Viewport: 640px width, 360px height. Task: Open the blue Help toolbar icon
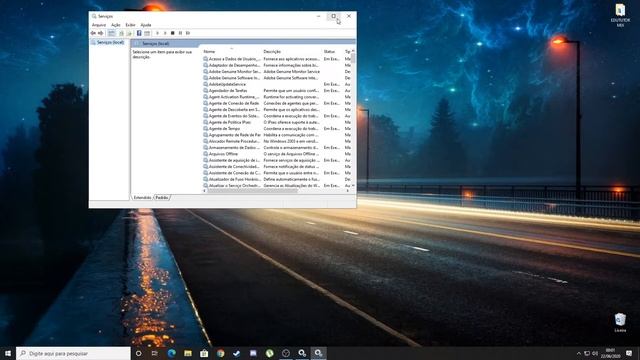pyautogui.click(x=139, y=33)
